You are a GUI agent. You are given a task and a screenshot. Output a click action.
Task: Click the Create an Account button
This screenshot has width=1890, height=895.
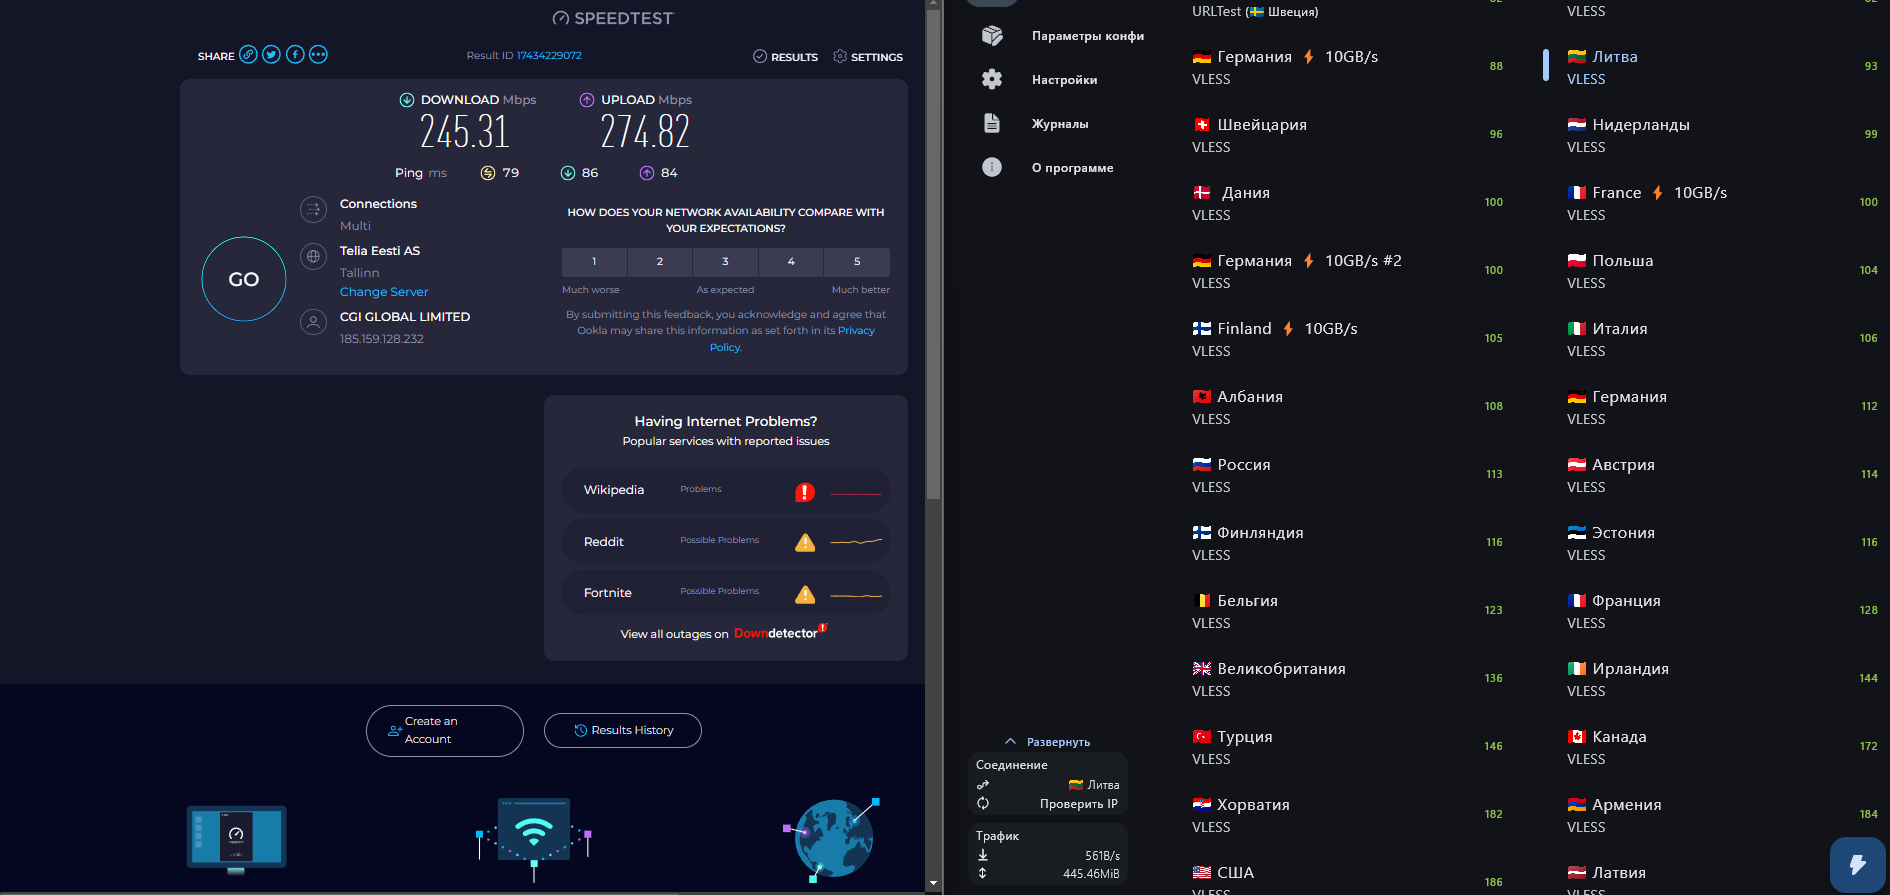pyautogui.click(x=445, y=731)
